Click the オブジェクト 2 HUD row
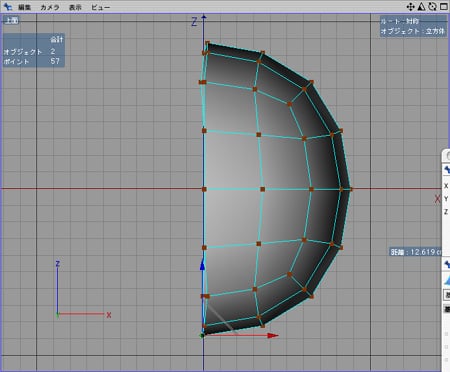 29,51
